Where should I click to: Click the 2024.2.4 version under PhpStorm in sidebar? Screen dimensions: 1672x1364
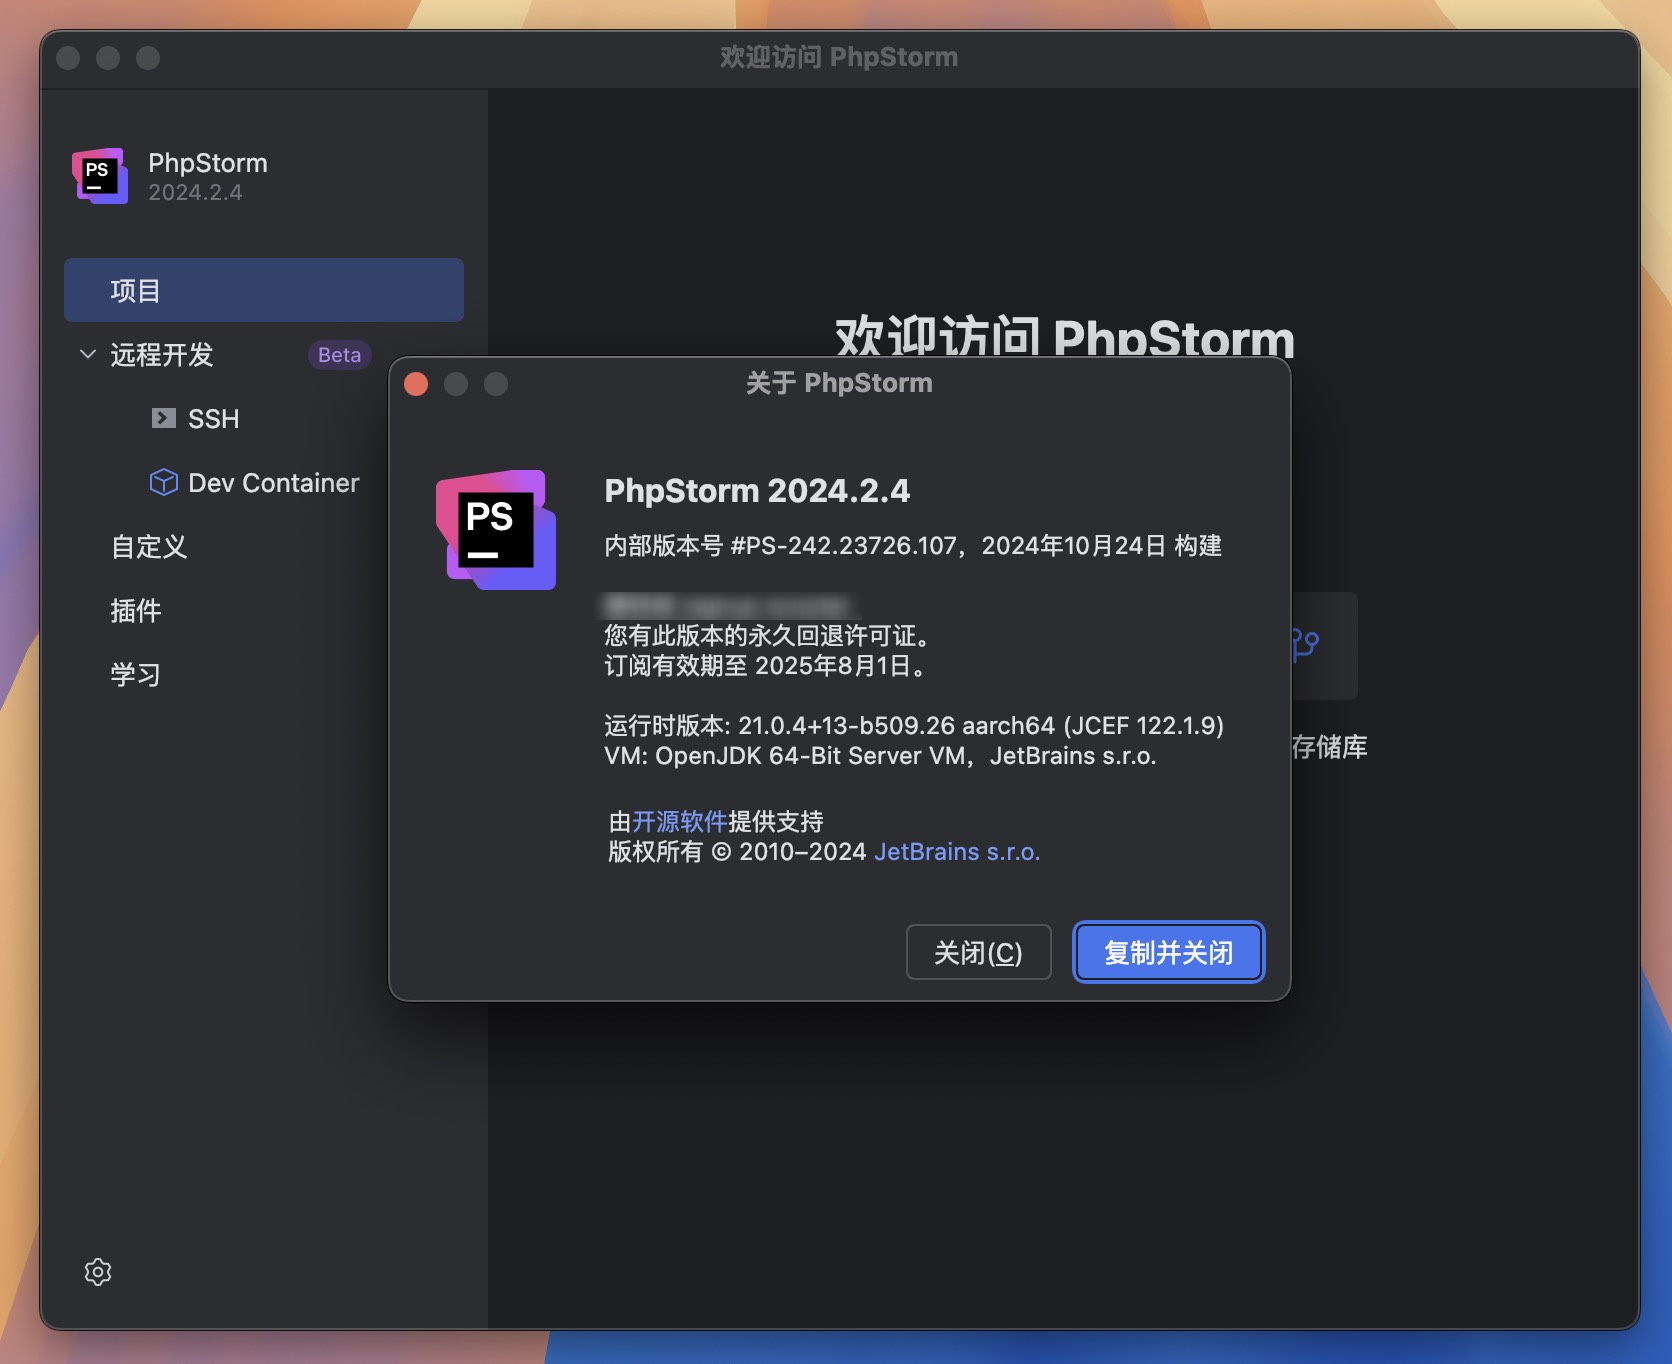195,192
